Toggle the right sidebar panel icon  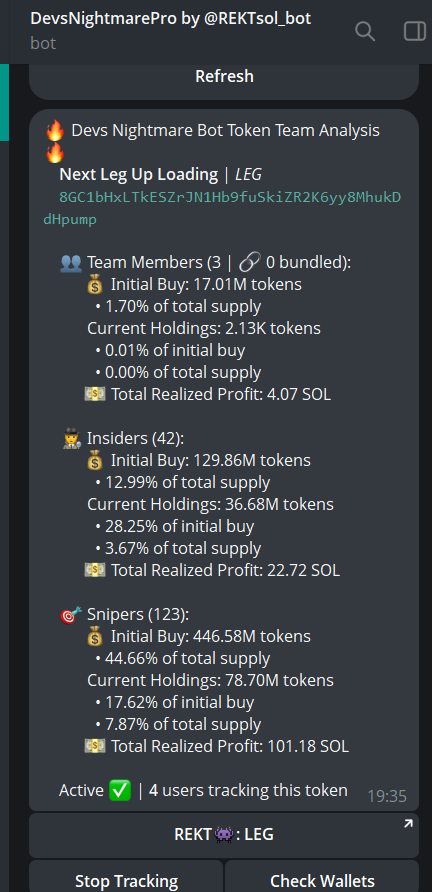coord(415,31)
